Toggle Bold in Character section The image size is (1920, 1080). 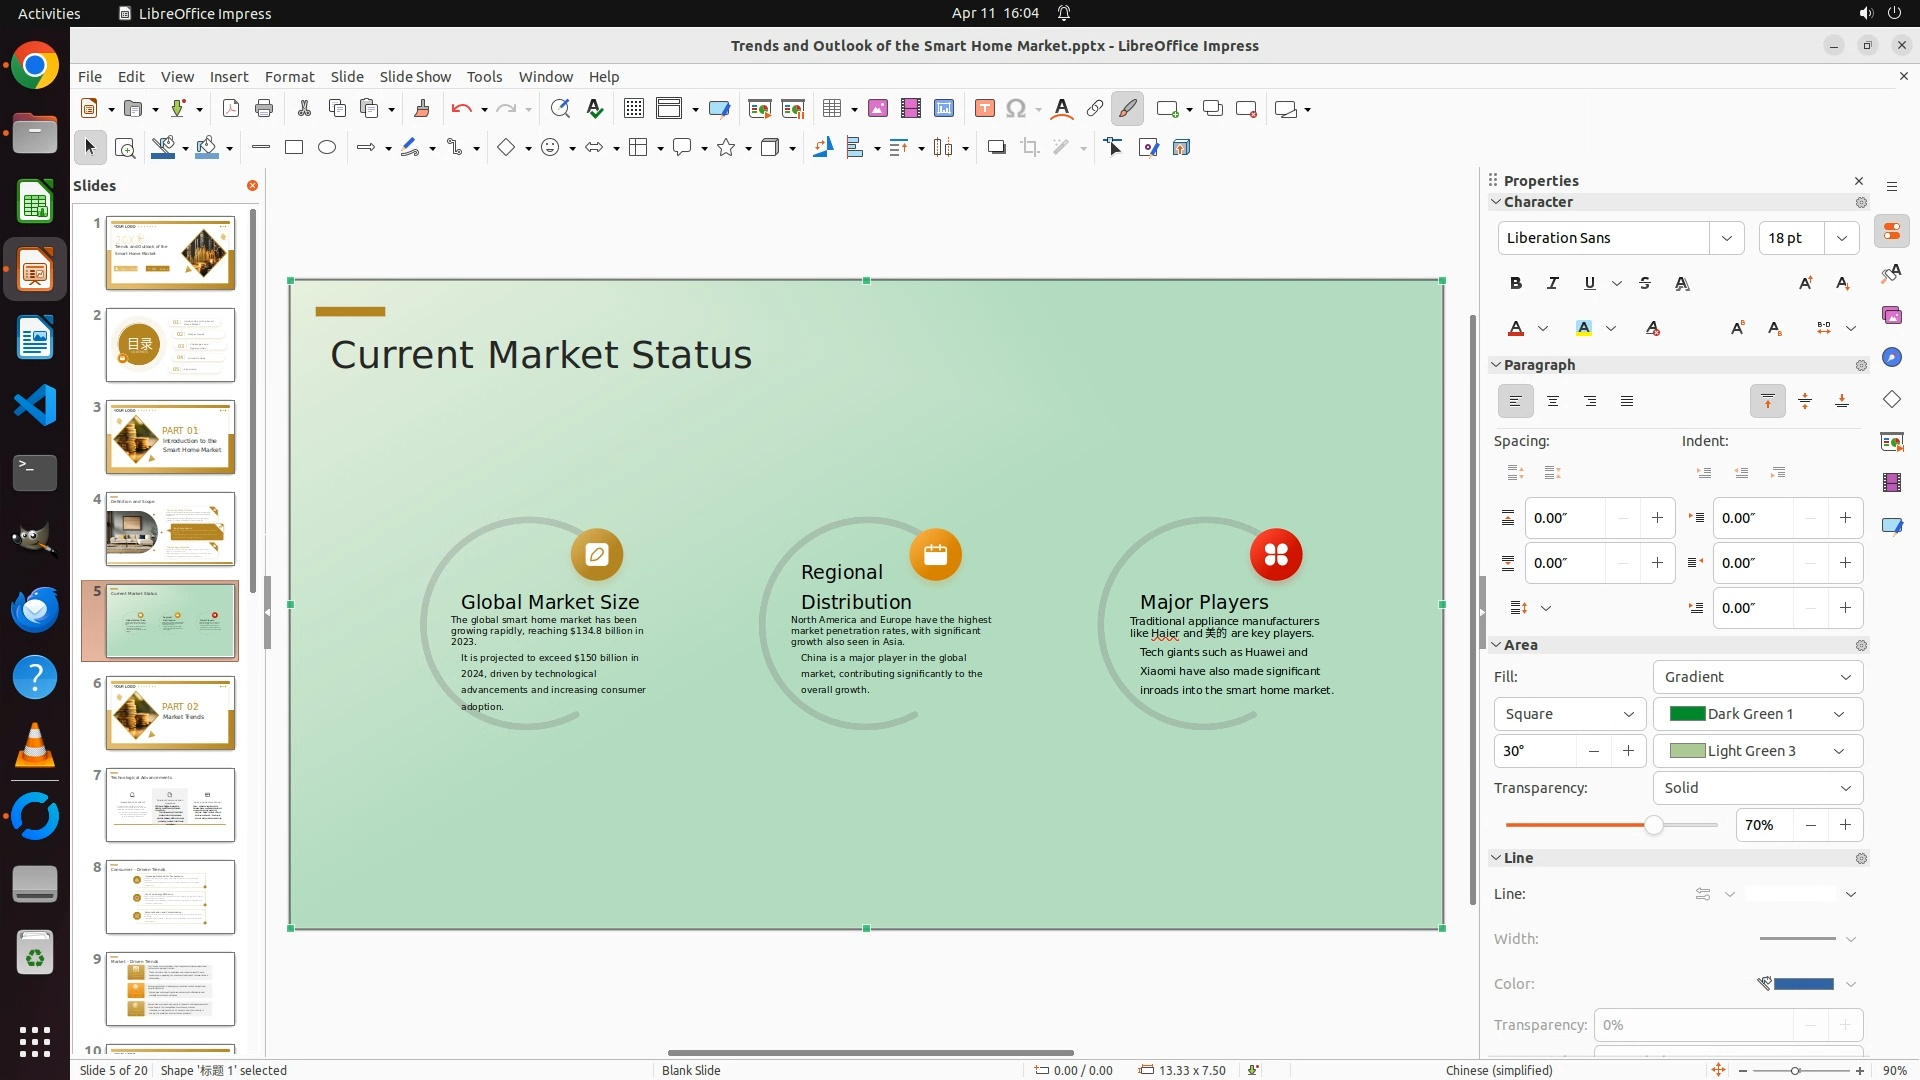click(x=1516, y=284)
